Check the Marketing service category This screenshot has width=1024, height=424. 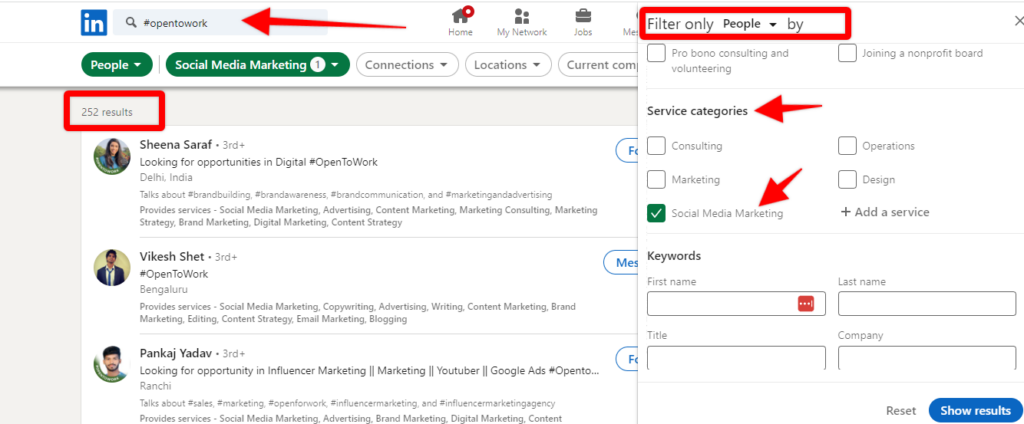point(656,179)
